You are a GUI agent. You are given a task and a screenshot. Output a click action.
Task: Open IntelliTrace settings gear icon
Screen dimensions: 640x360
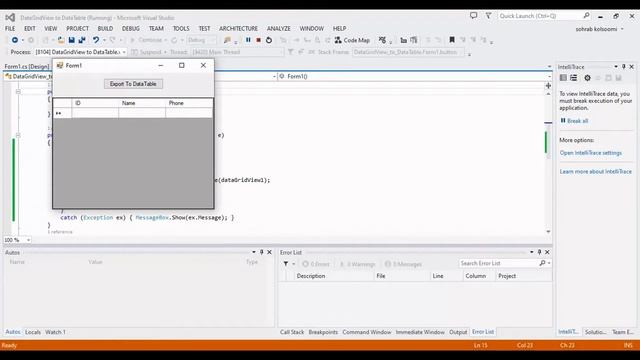point(587,78)
